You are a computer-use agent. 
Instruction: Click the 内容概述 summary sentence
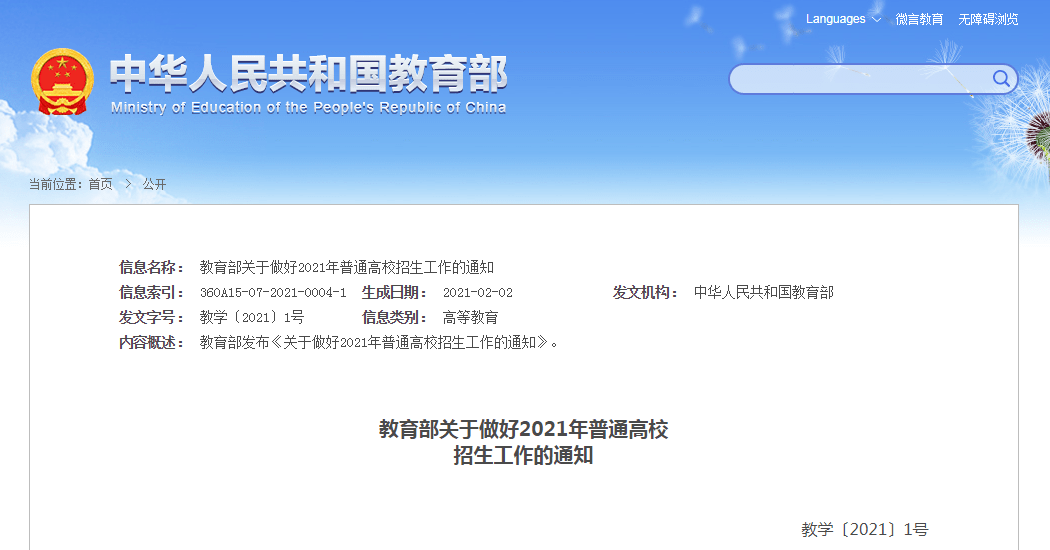[379, 342]
